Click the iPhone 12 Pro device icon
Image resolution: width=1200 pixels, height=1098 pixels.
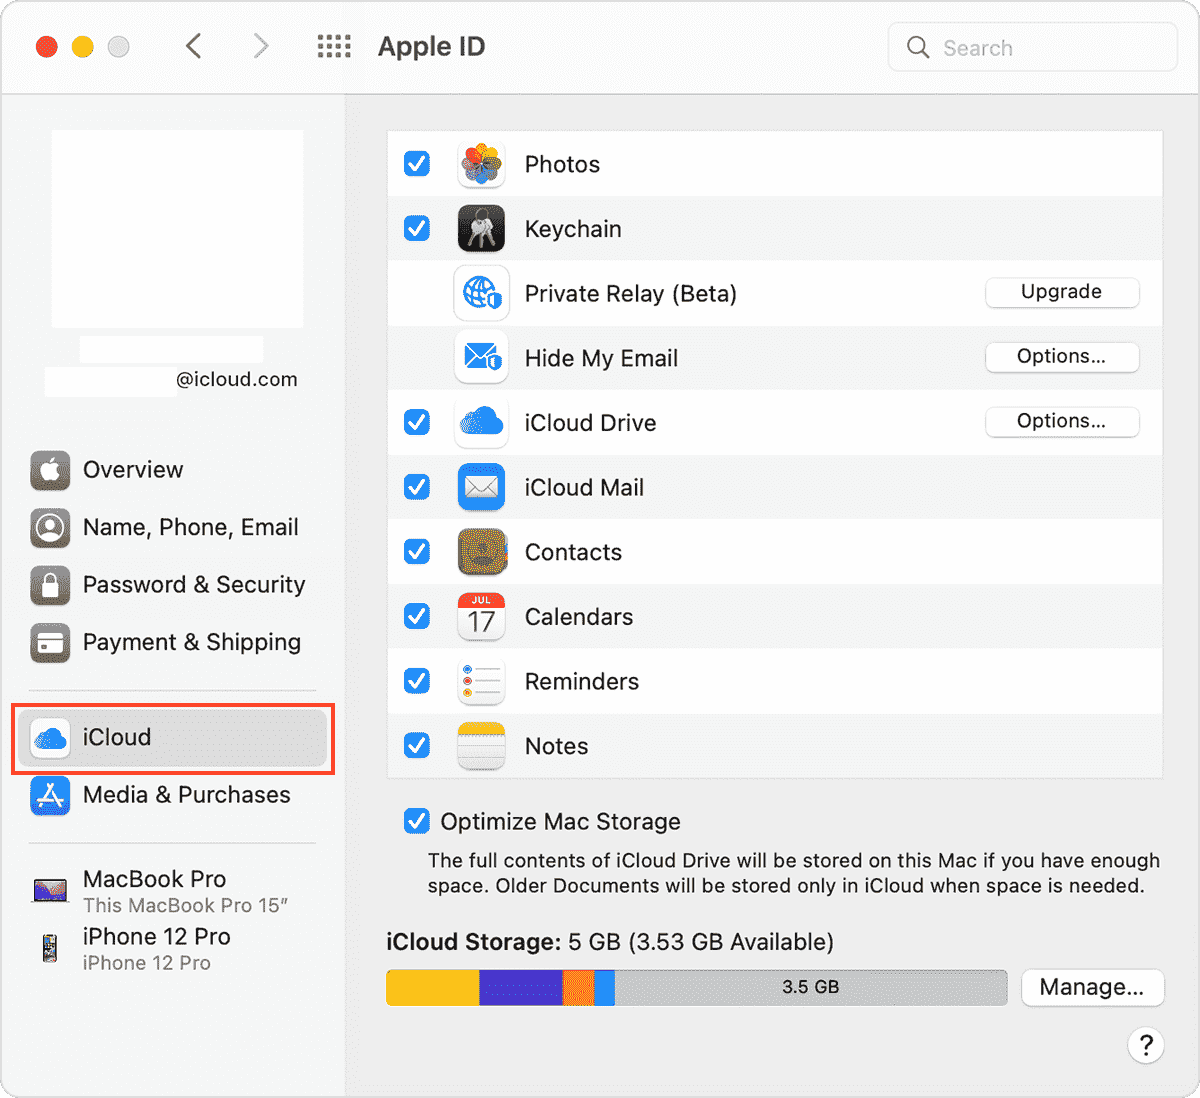50,948
